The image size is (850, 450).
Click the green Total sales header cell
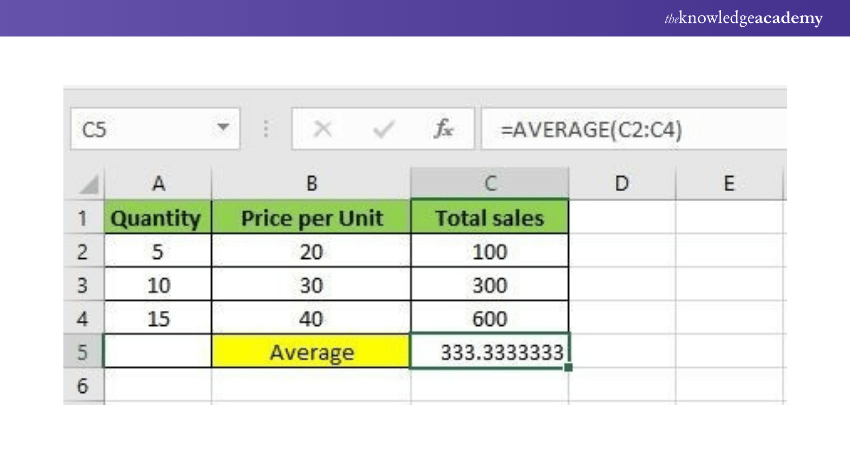[x=490, y=218]
